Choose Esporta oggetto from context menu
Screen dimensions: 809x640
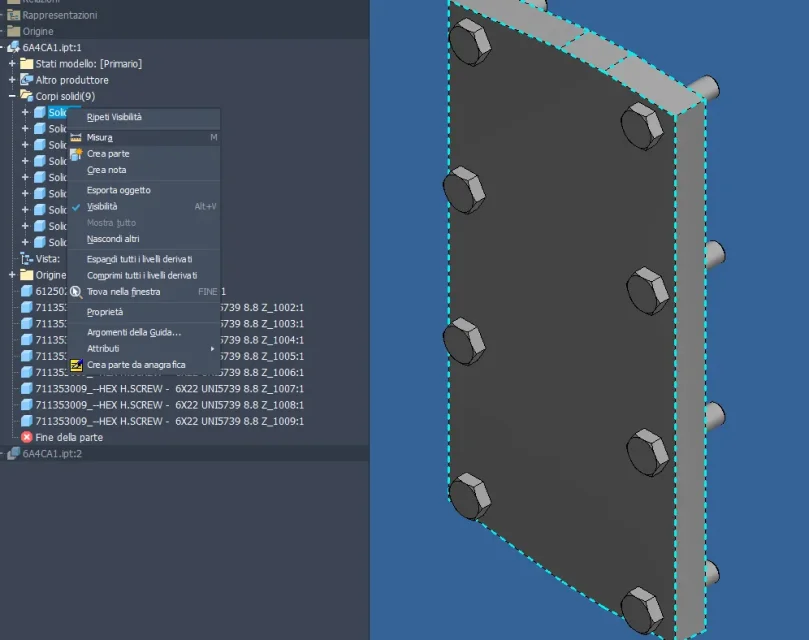tap(119, 190)
